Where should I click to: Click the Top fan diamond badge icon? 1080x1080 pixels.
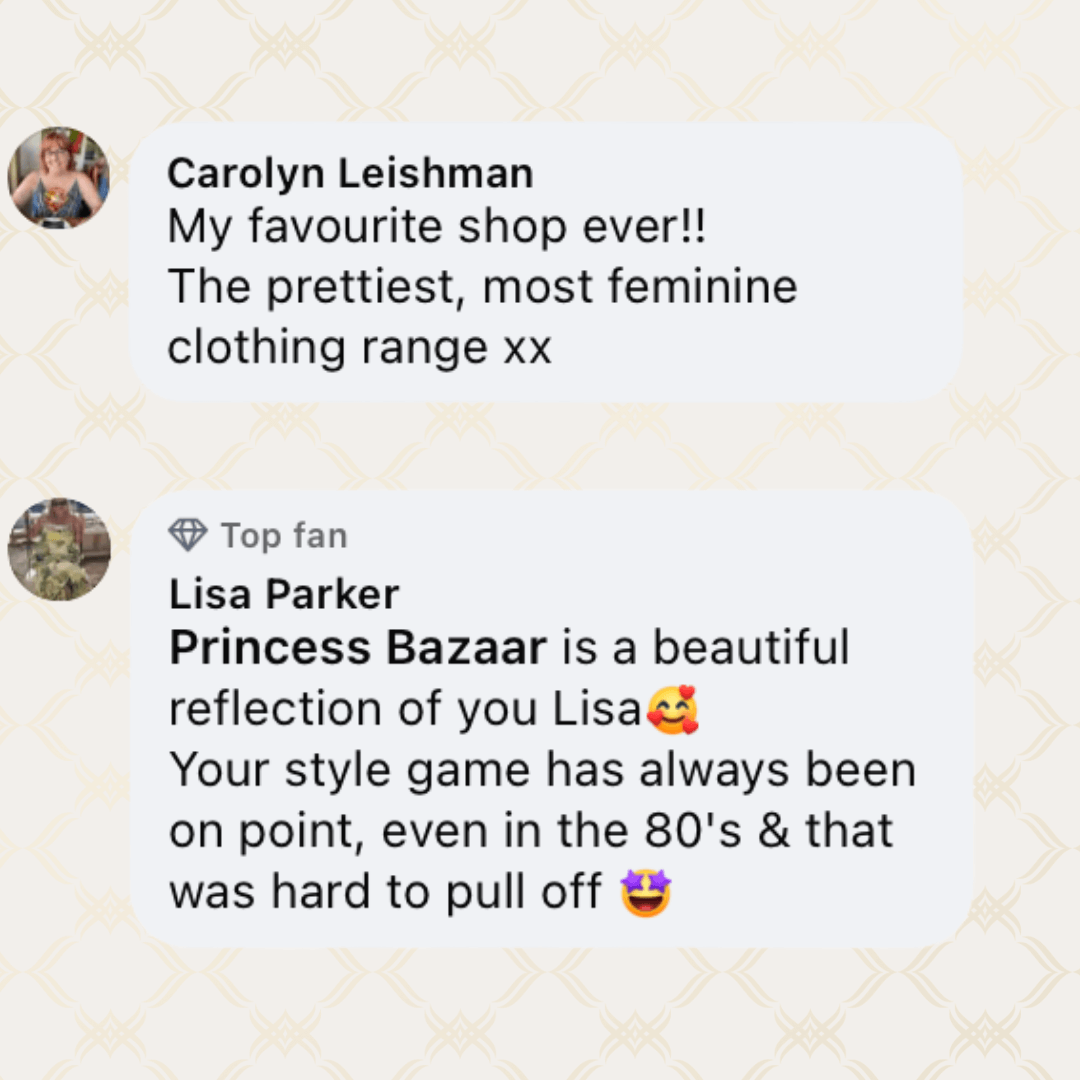[187, 535]
